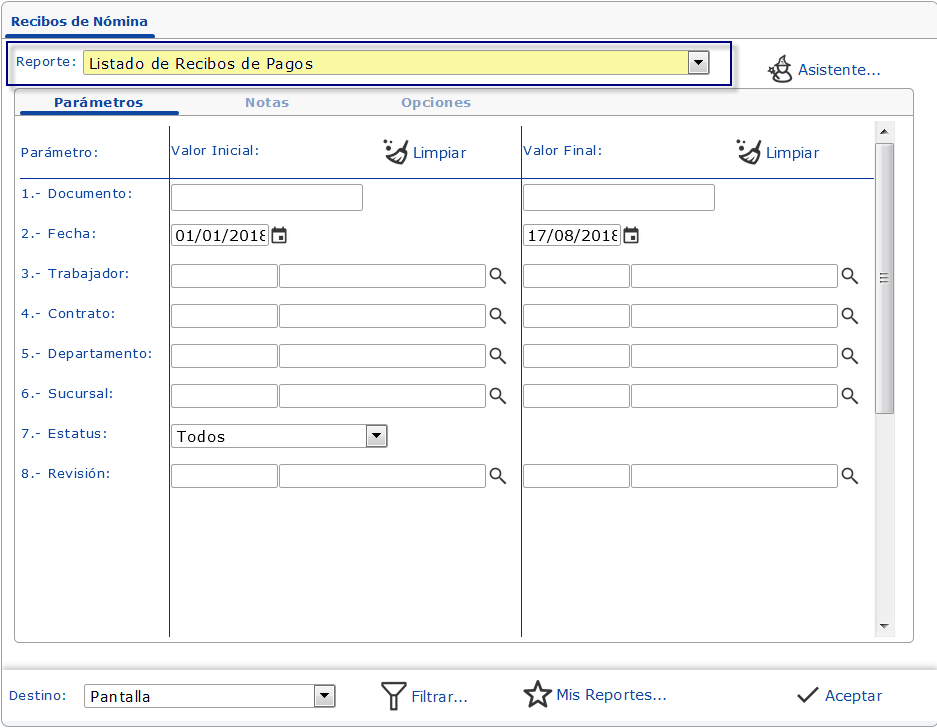The height and width of the screenshot is (728, 937).
Task: Search final Trabajador with magnifier
Action: (850, 276)
